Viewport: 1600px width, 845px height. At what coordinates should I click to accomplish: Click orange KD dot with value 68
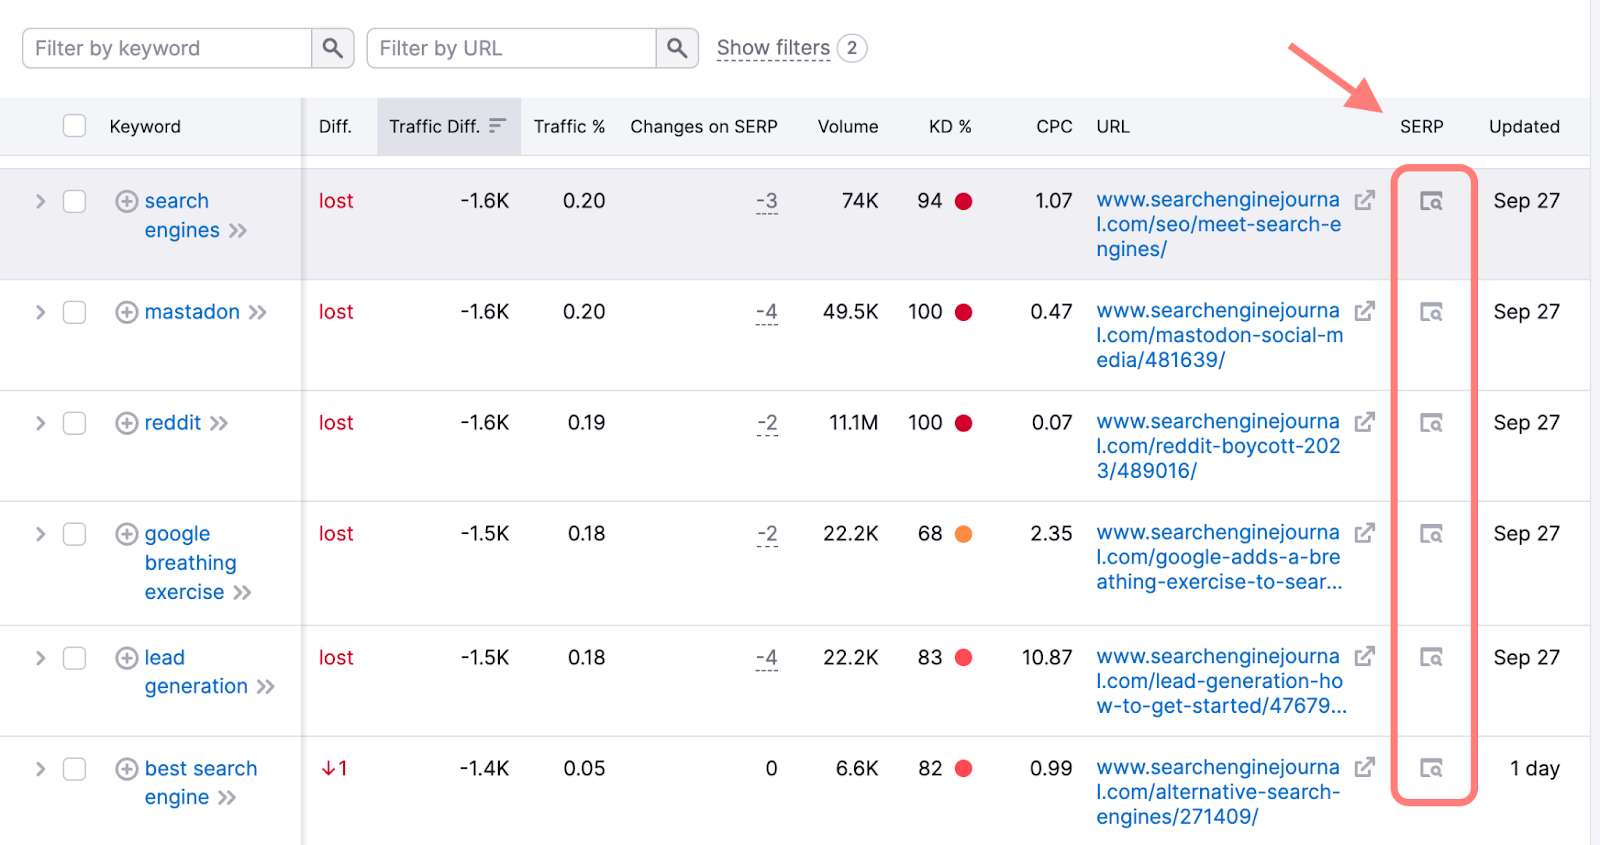[964, 535]
